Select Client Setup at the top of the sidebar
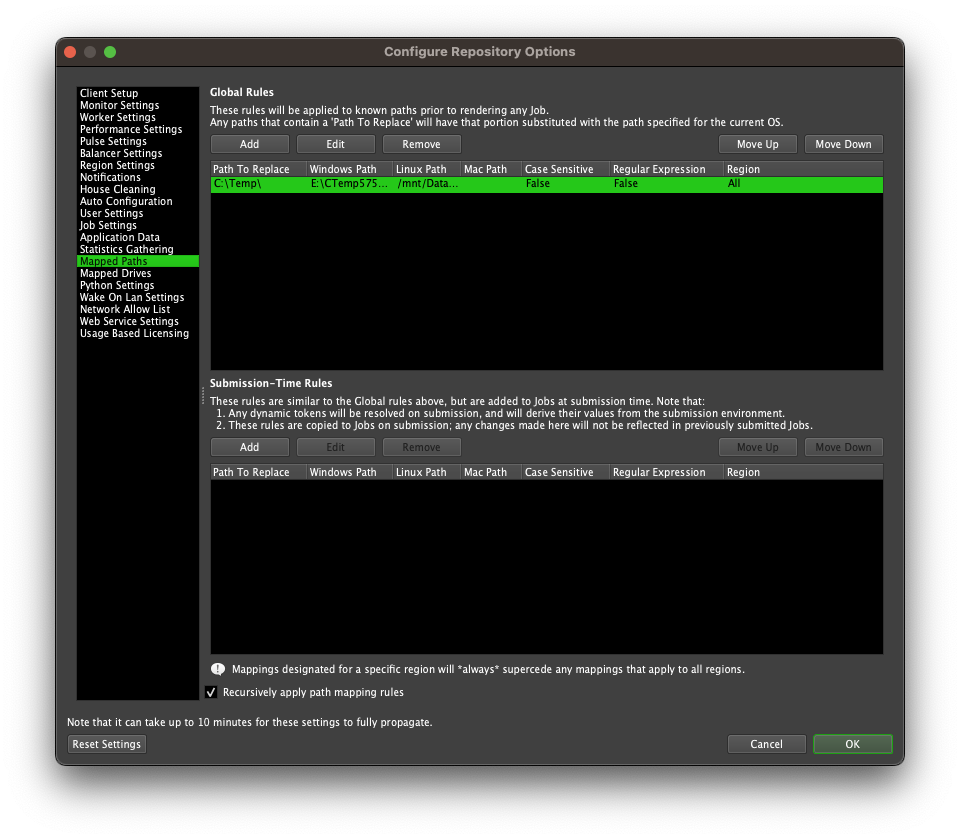The height and width of the screenshot is (839, 960). (x=108, y=93)
